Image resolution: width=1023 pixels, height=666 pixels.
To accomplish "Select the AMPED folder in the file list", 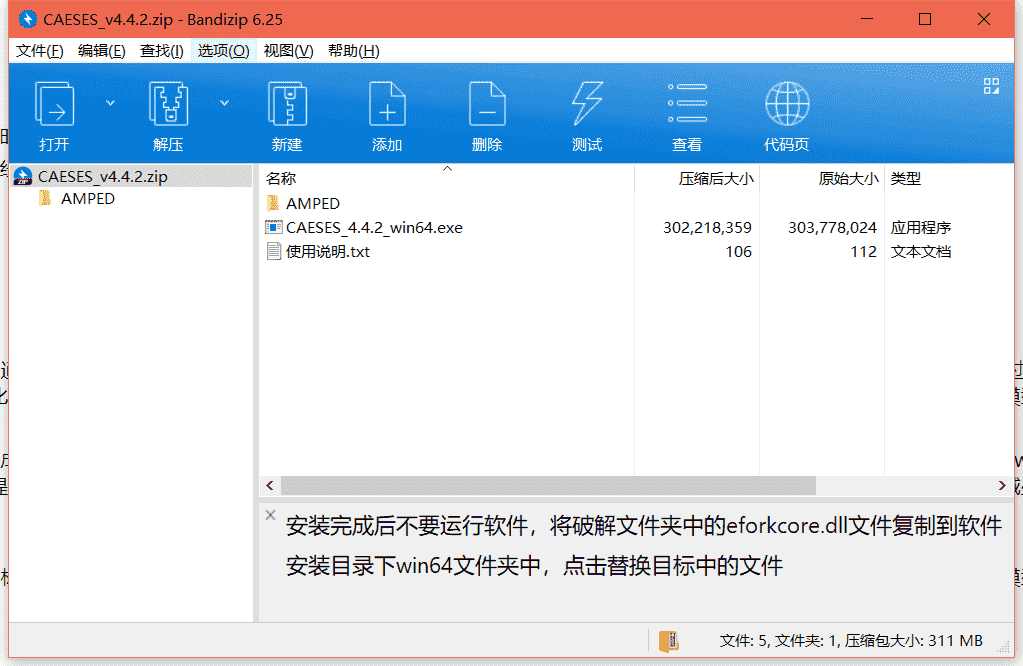I will pos(313,204).
